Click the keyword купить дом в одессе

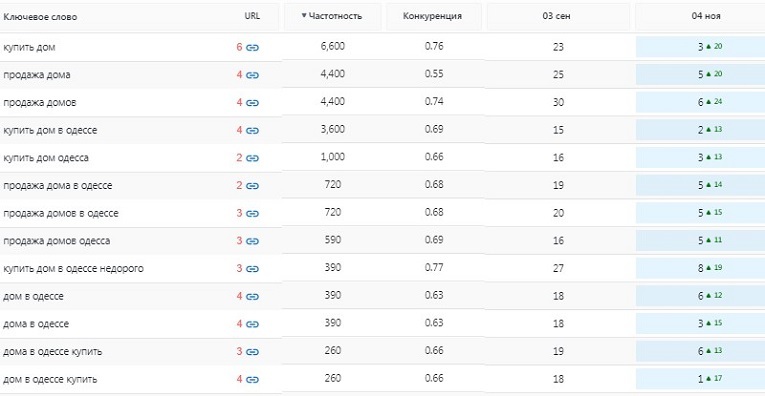point(50,130)
